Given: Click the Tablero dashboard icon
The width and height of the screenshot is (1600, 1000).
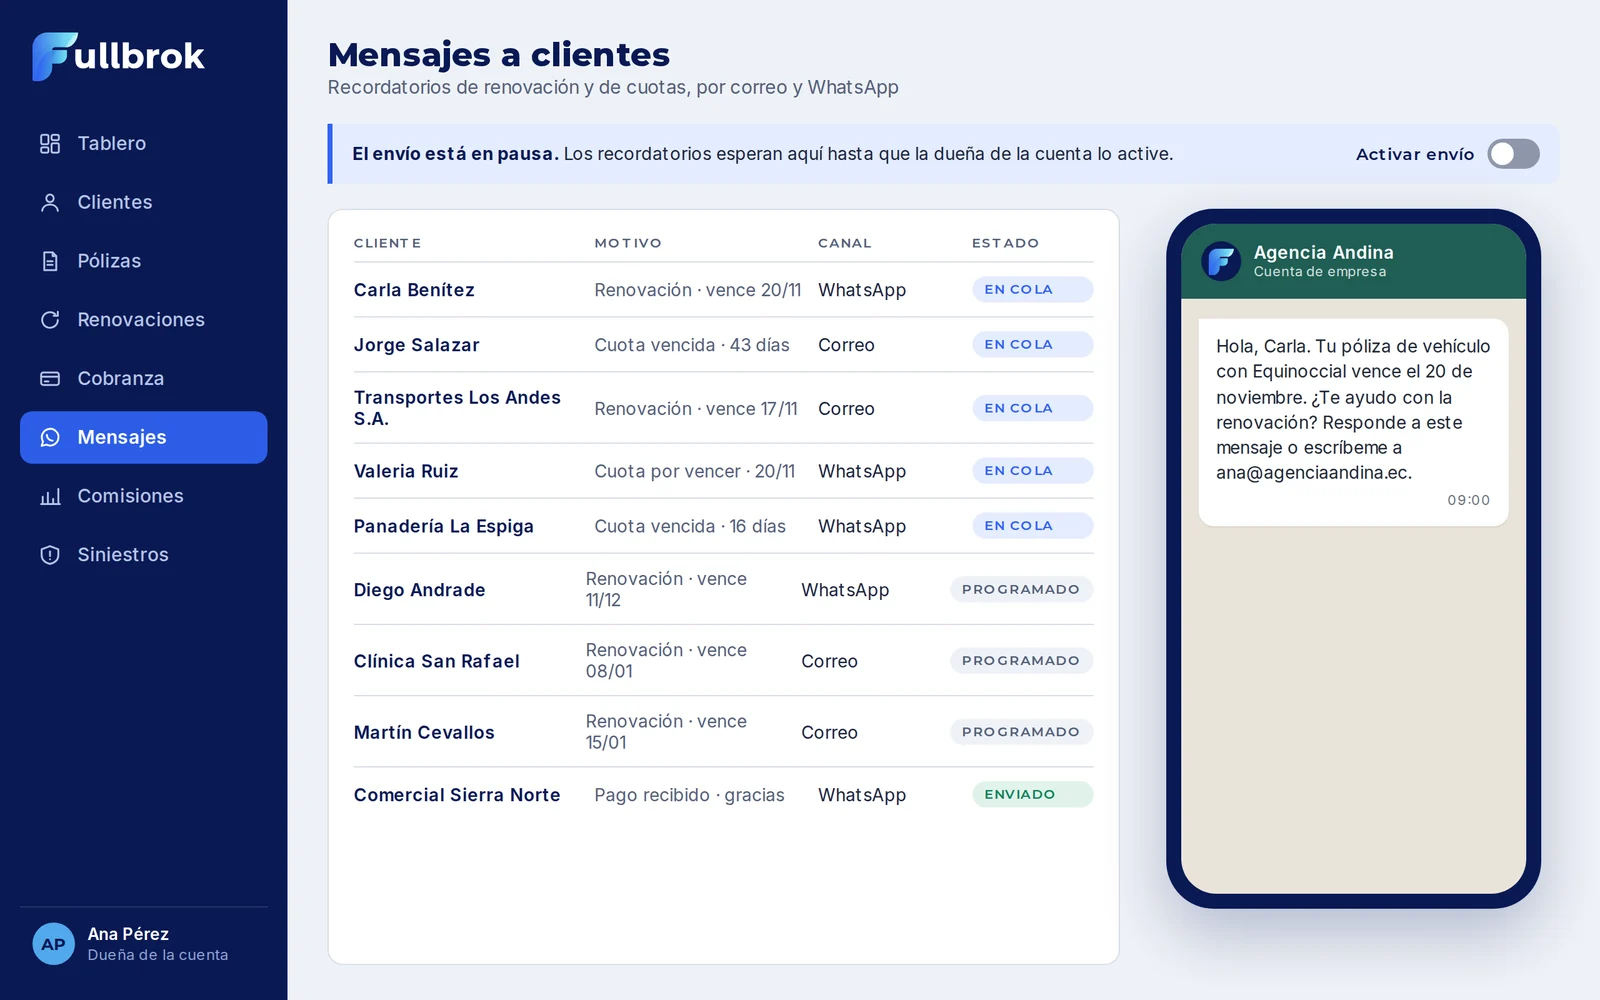Looking at the screenshot, I should [50, 143].
